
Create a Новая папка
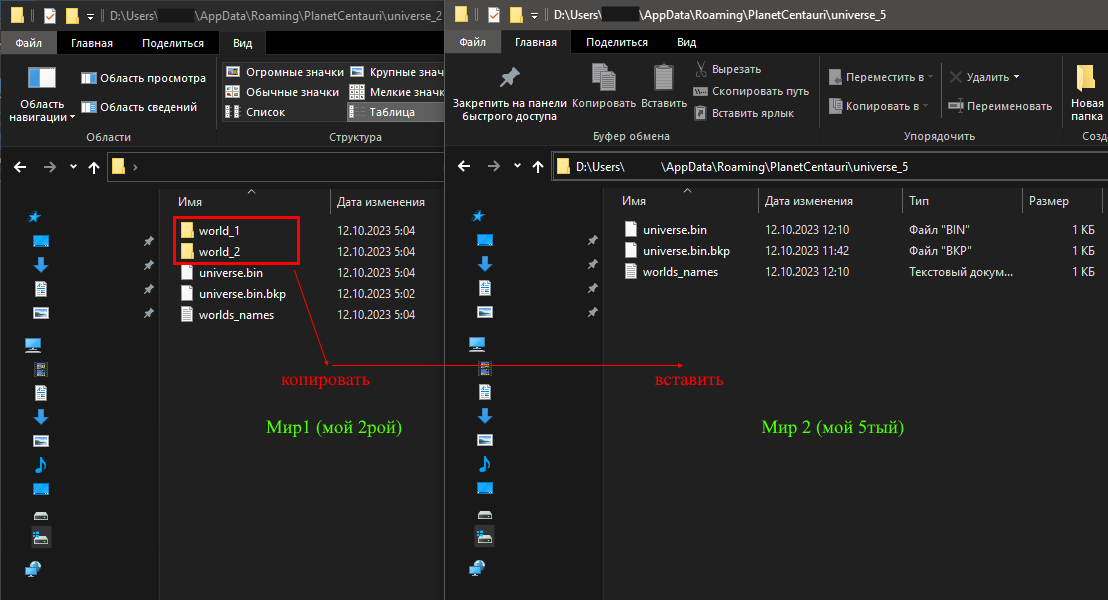click(1086, 93)
